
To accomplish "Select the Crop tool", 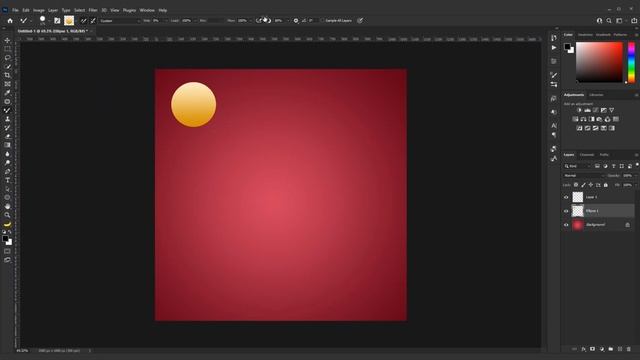I will (7, 75).
